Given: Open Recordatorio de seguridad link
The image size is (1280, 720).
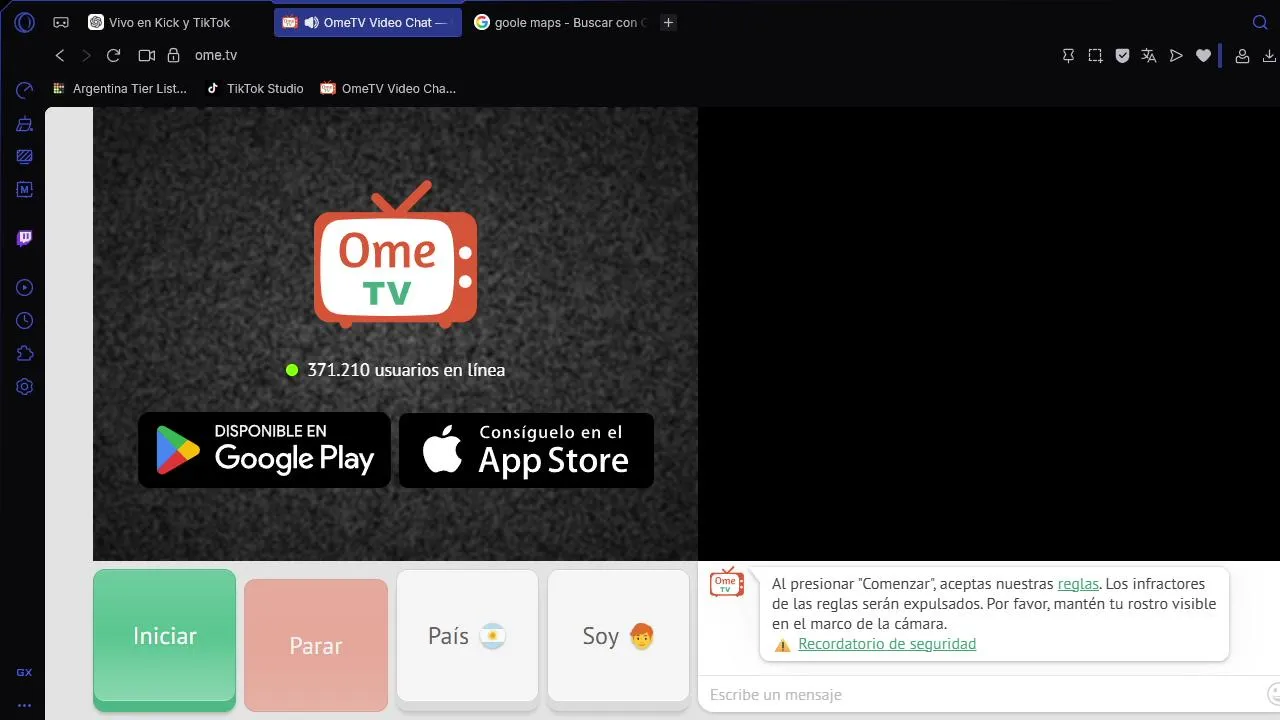Looking at the screenshot, I should coord(887,644).
